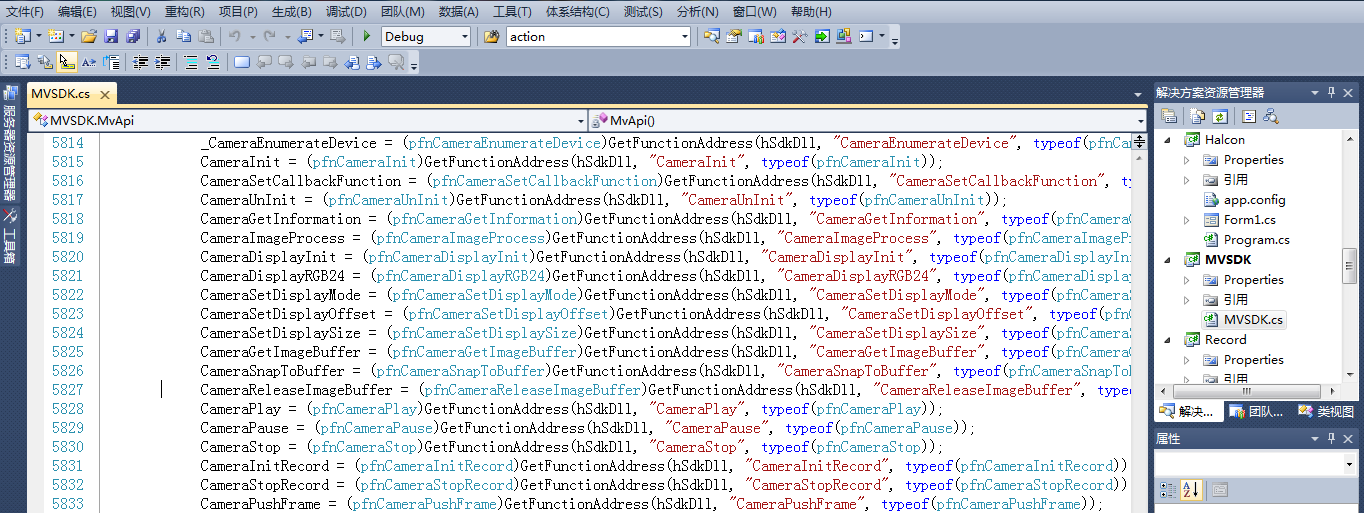
Task: Decrease line indent using toolbar icon
Action: [x=140, y=62]
